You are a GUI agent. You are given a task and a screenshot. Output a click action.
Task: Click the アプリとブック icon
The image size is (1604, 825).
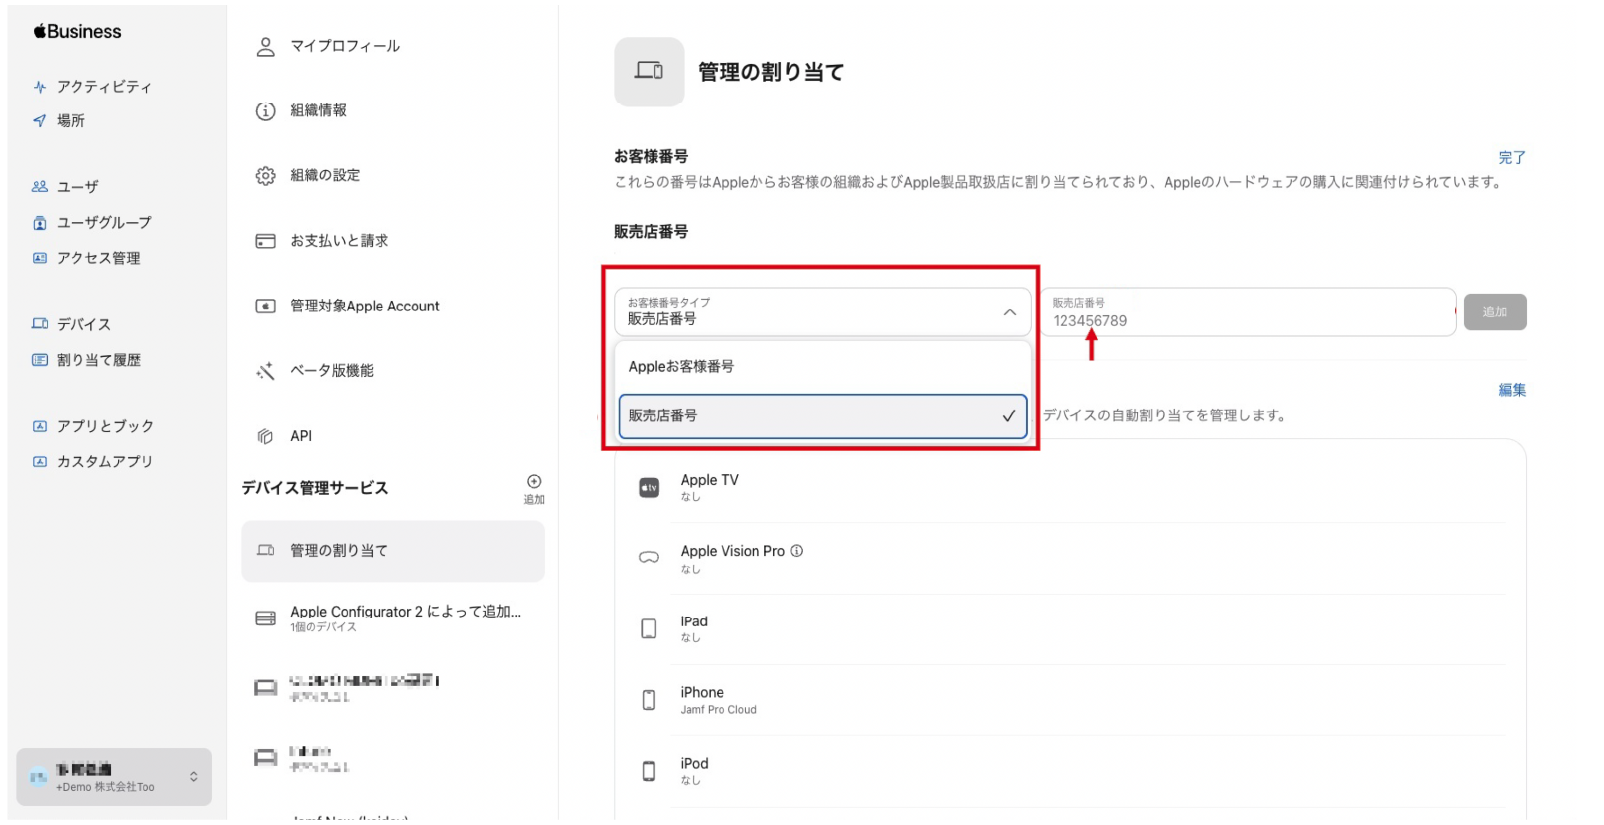tap(40, 426)
